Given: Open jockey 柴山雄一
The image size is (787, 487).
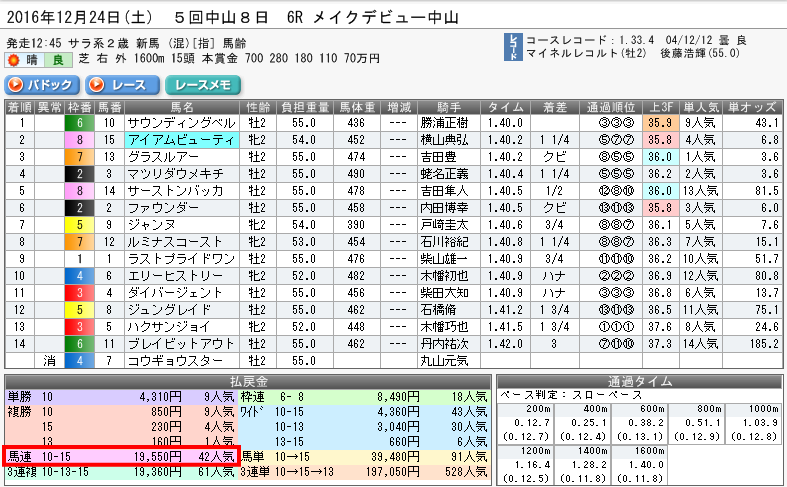Looking at the screenshot, I should pos(444,259).
